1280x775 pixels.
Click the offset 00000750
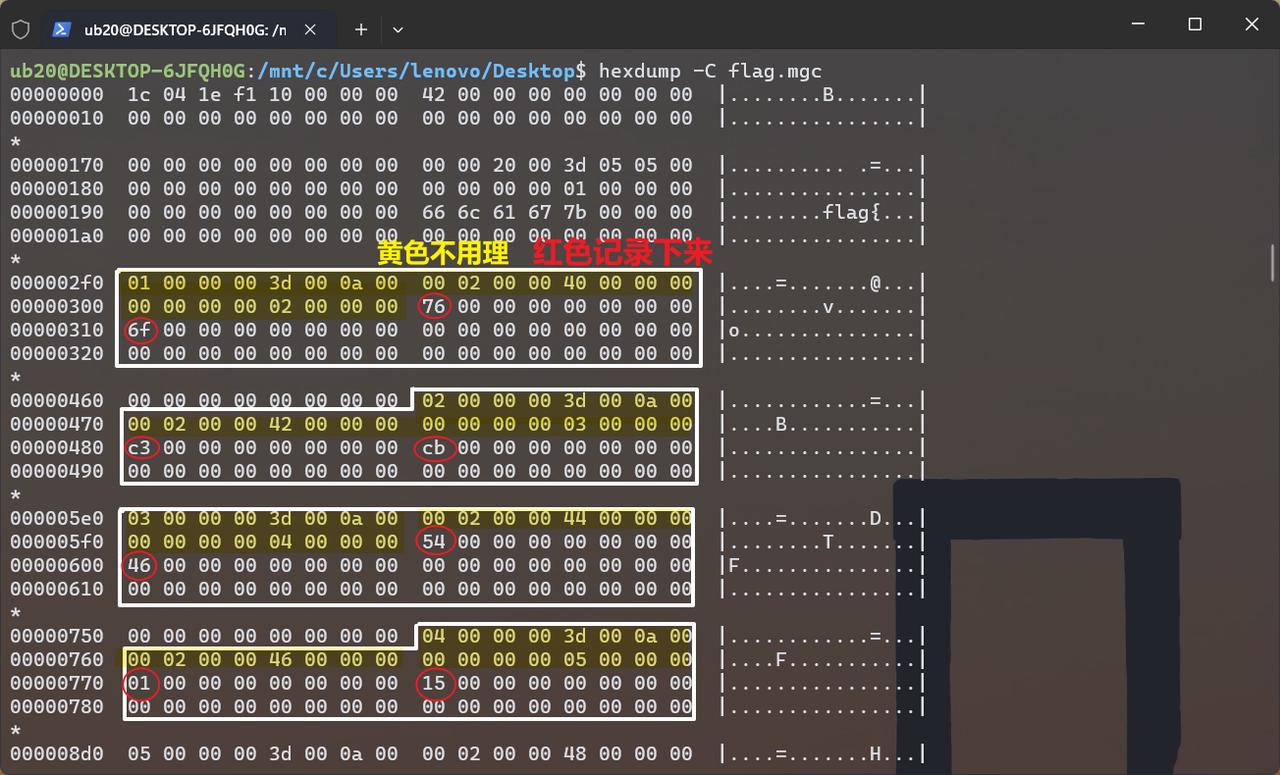click(57, 636)
